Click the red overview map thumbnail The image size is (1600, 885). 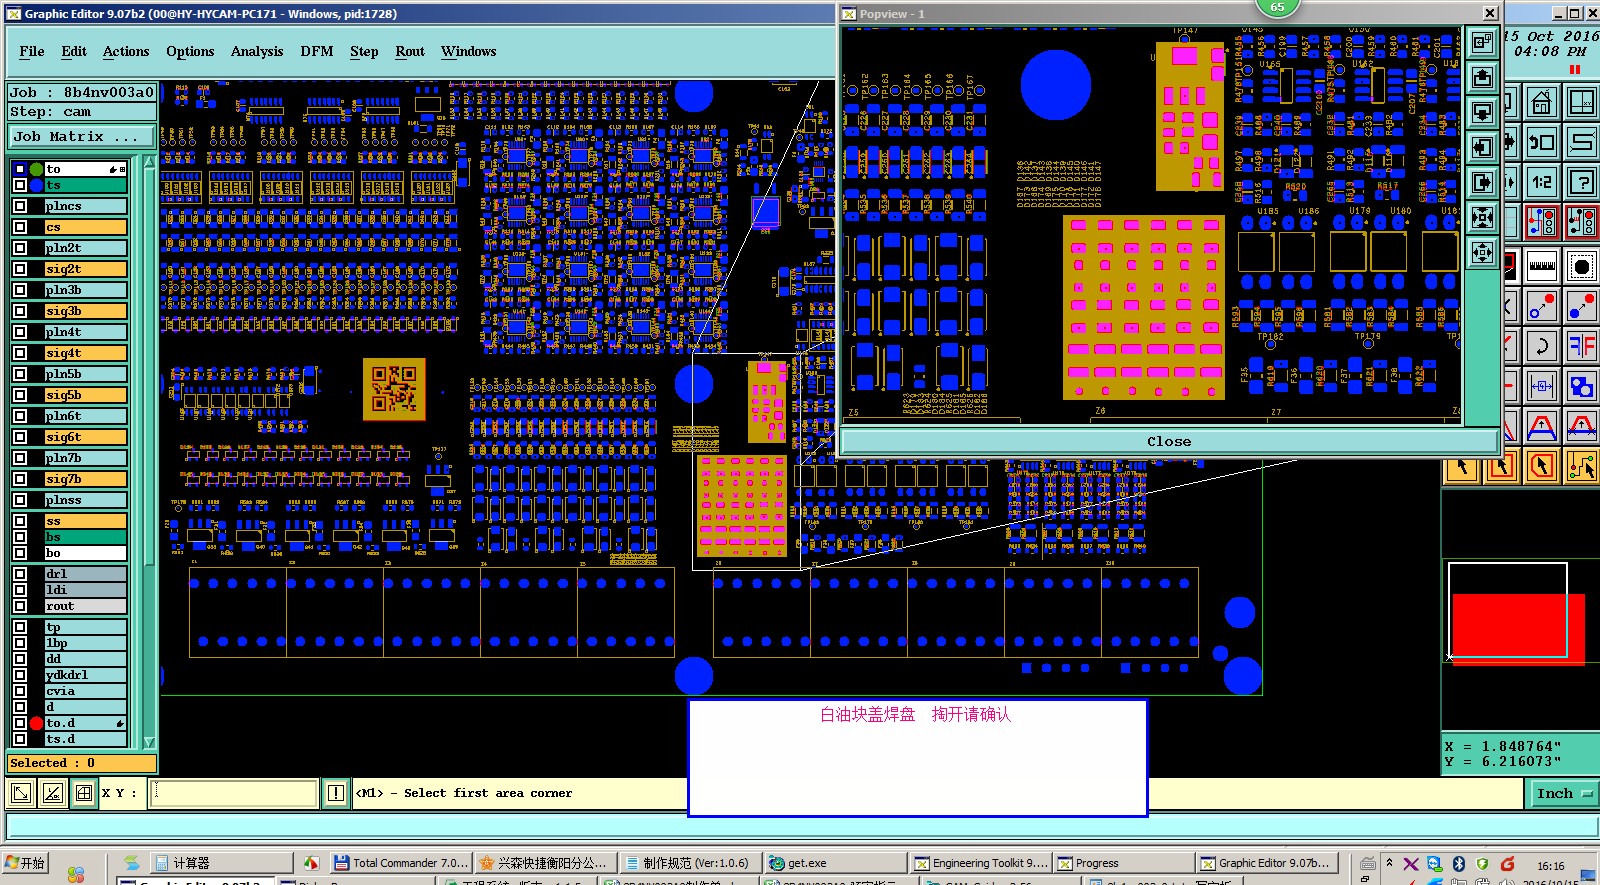(x=1518, y=629)
